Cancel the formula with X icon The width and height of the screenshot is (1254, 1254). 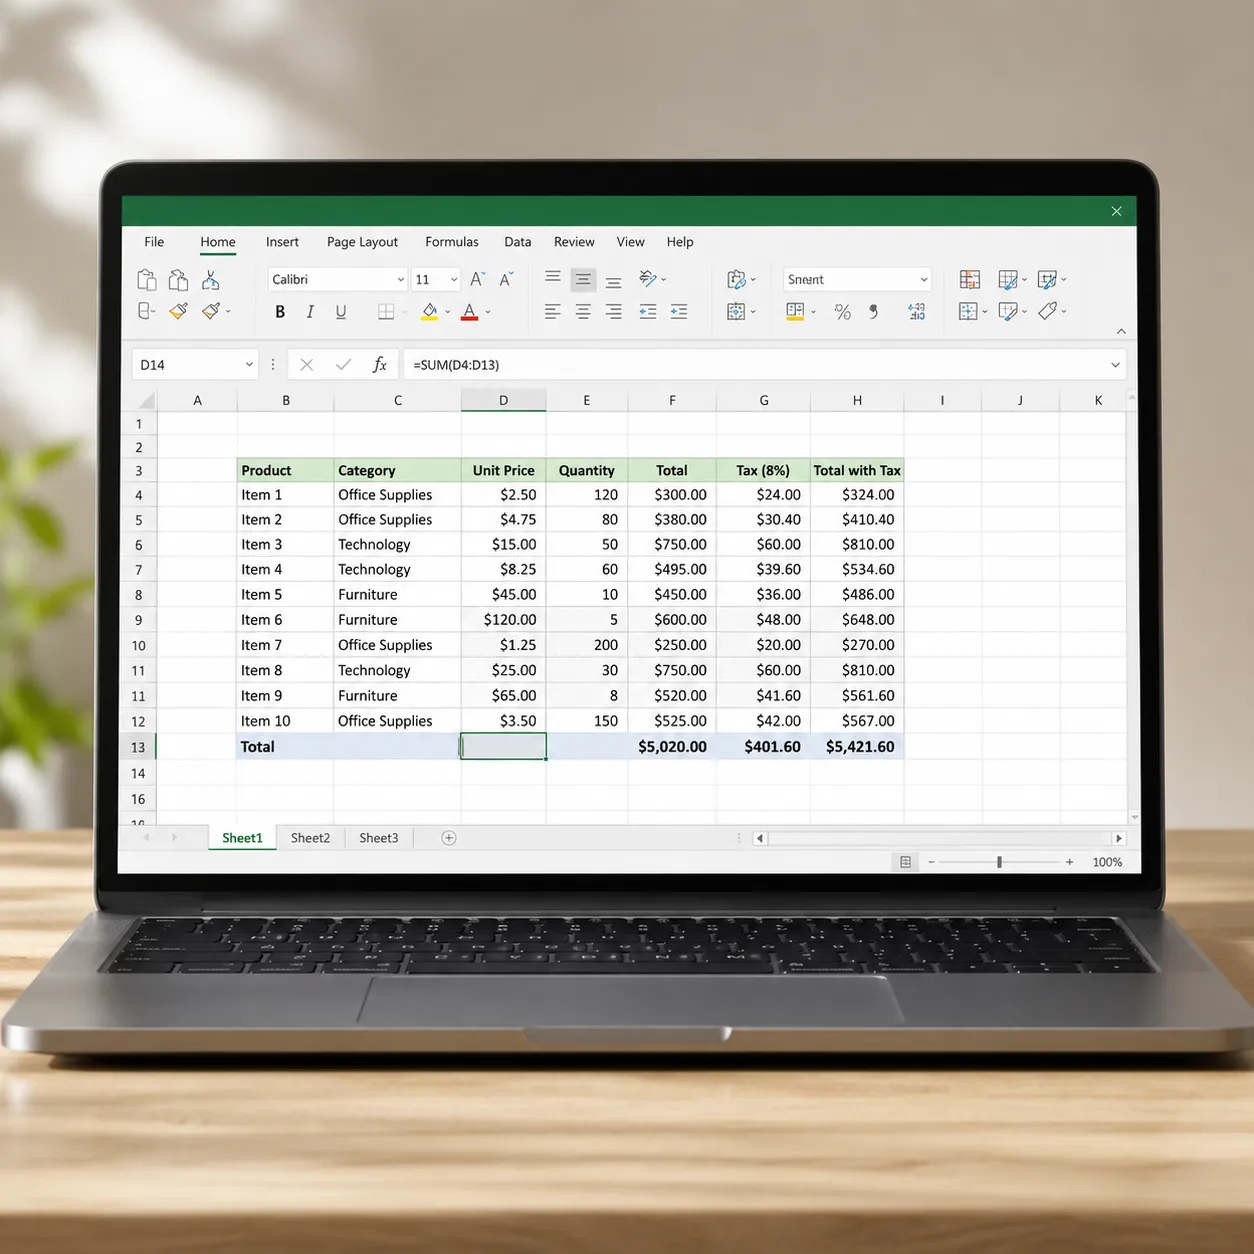tap(307, 365)
